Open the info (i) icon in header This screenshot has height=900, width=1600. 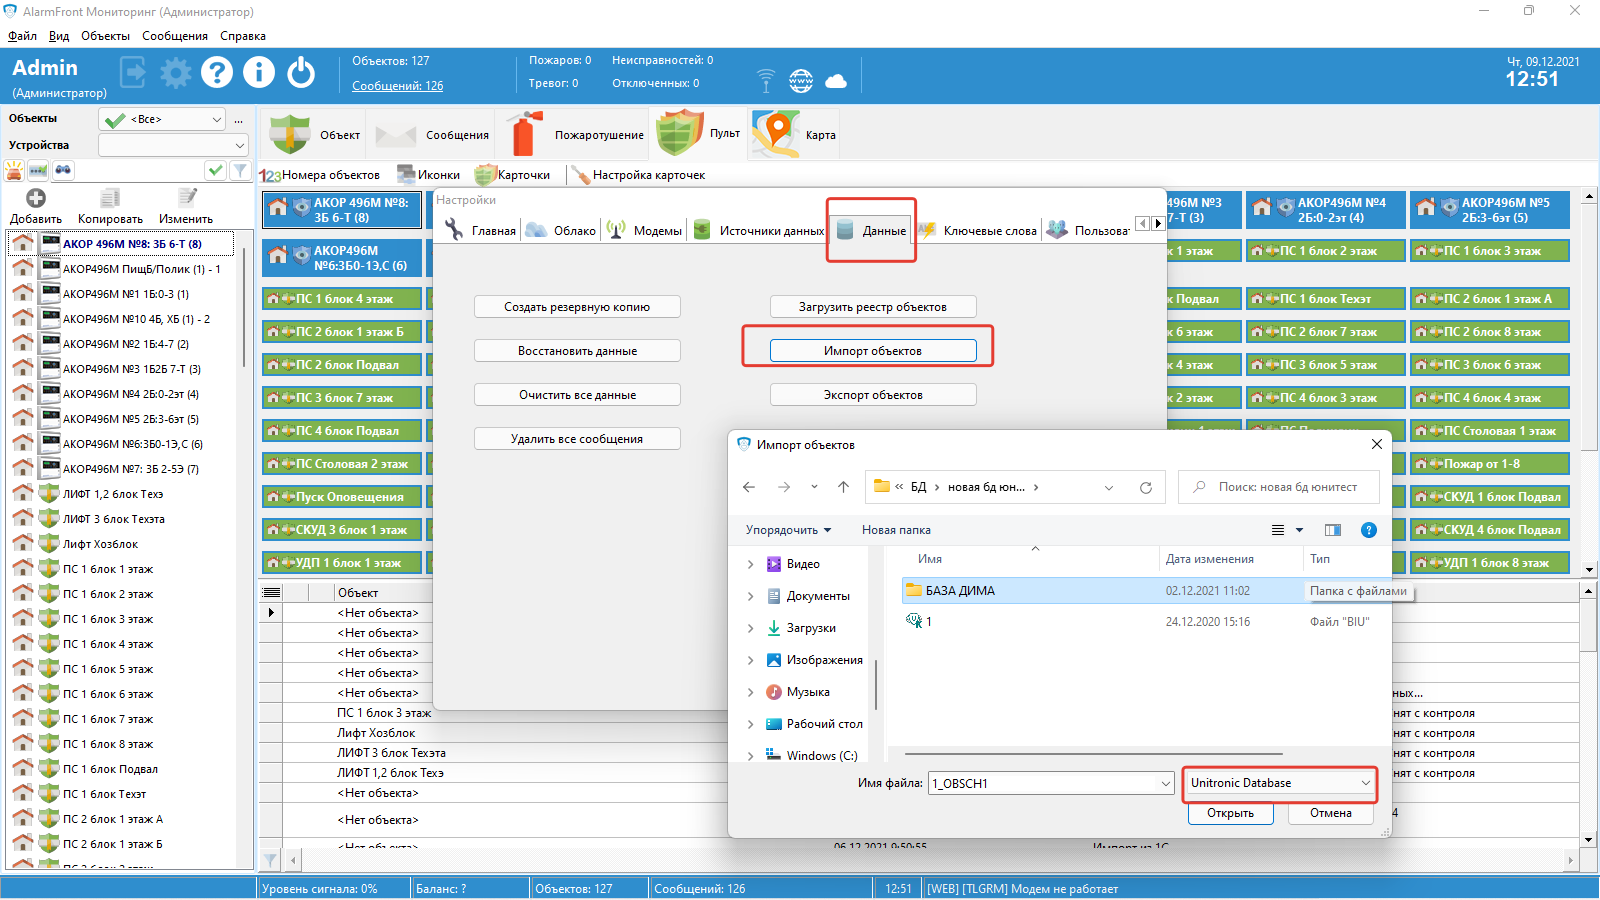coord(259,72)
